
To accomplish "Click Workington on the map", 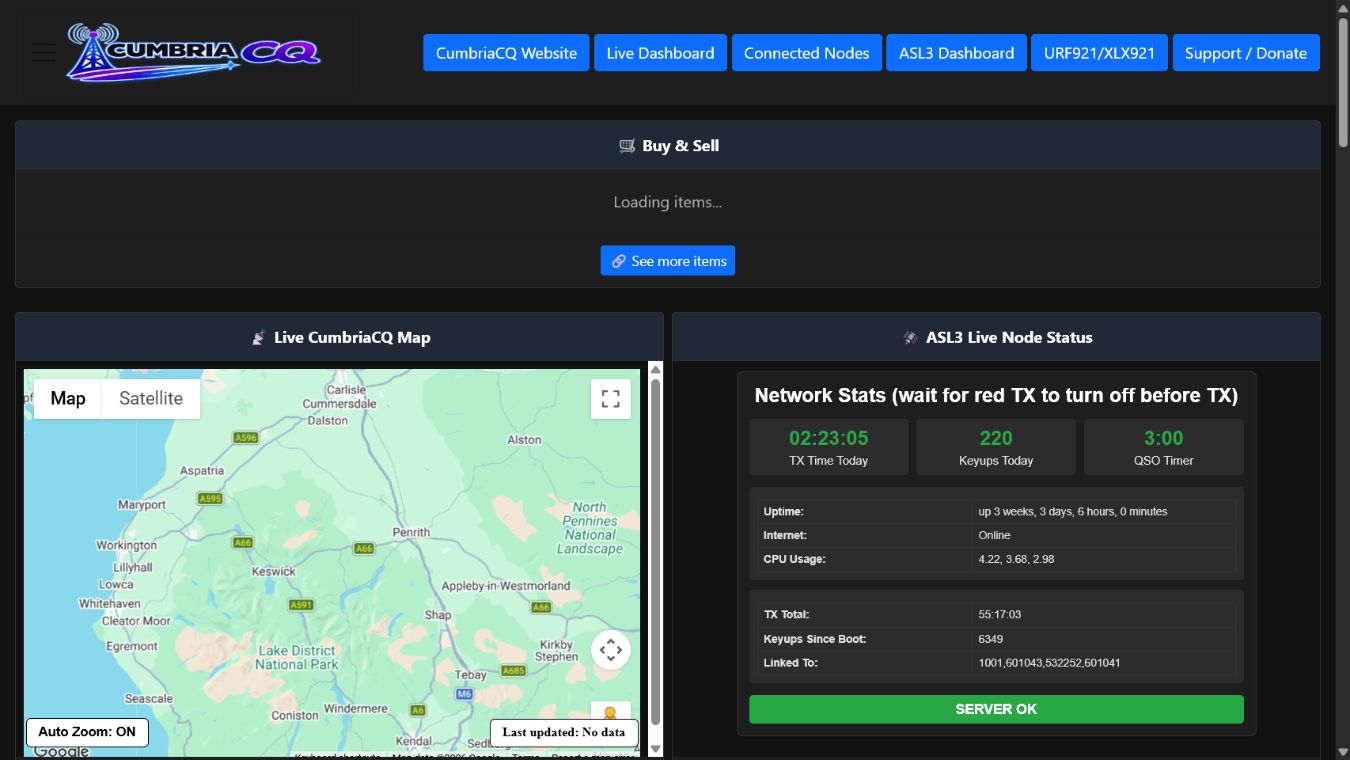I will point(126,545).
